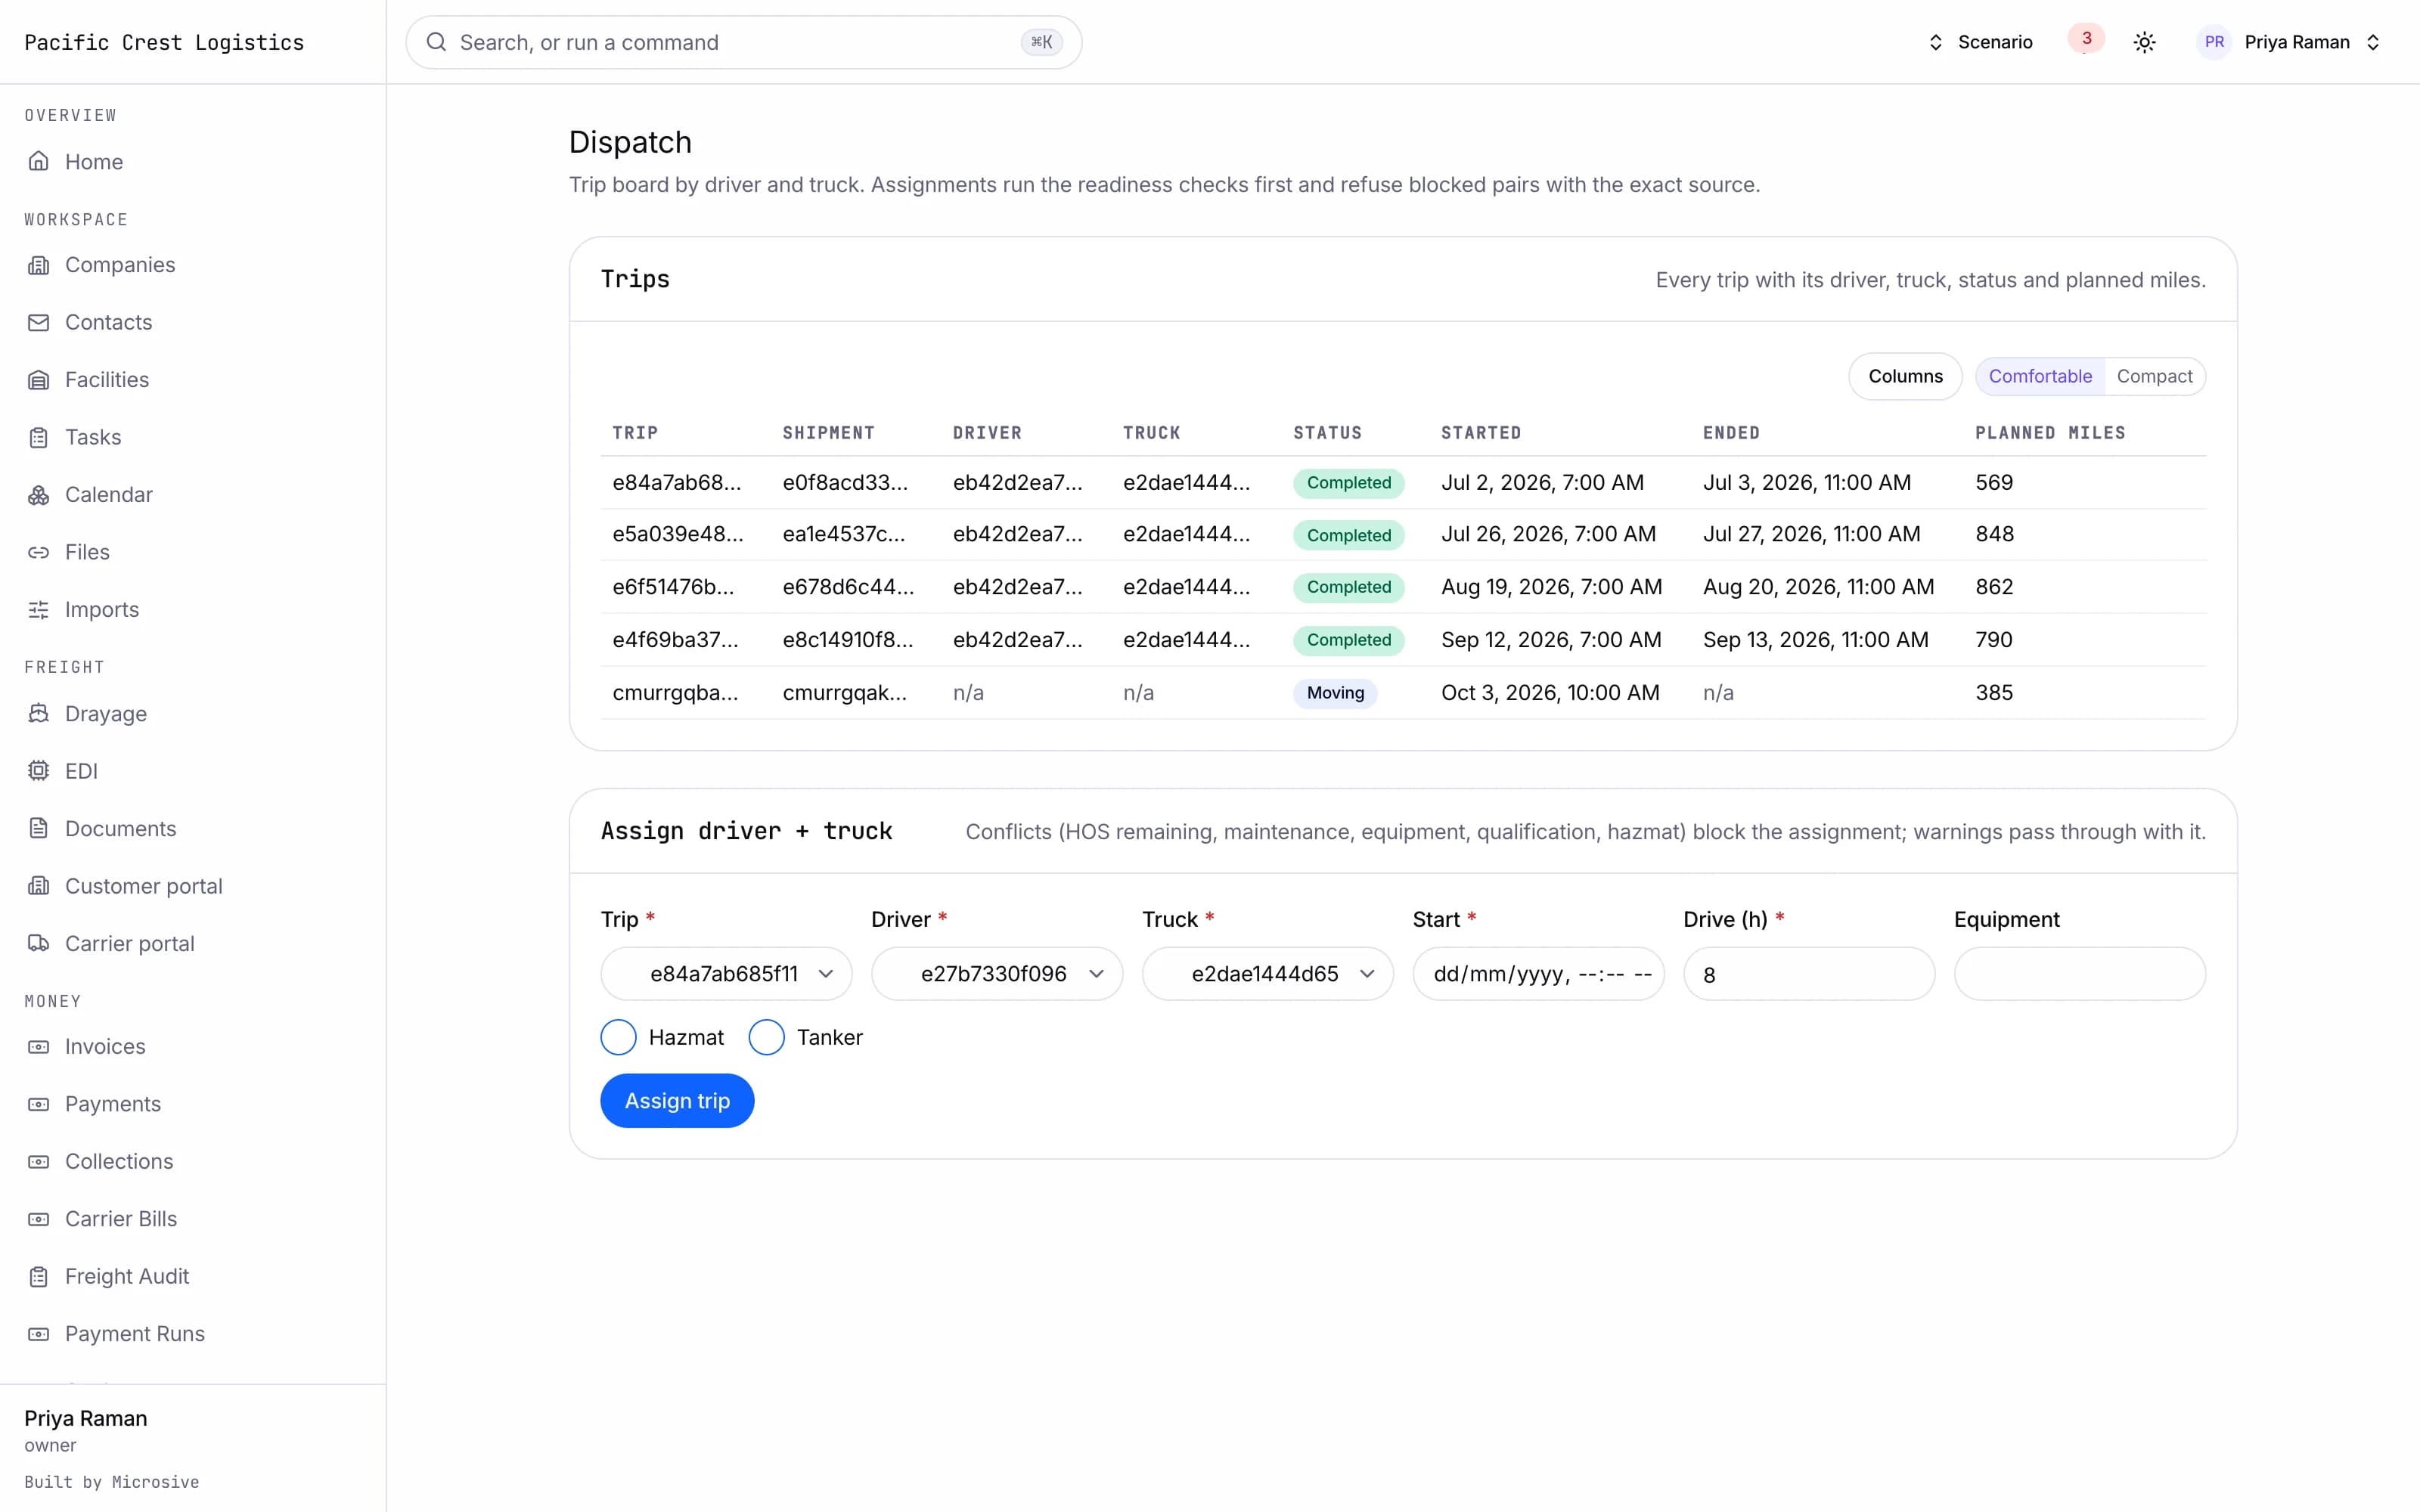The height and width of the screenshot is (1512, 2420).
Task: Click the Pacific Crest Logistics title
Action: [164, 42]
